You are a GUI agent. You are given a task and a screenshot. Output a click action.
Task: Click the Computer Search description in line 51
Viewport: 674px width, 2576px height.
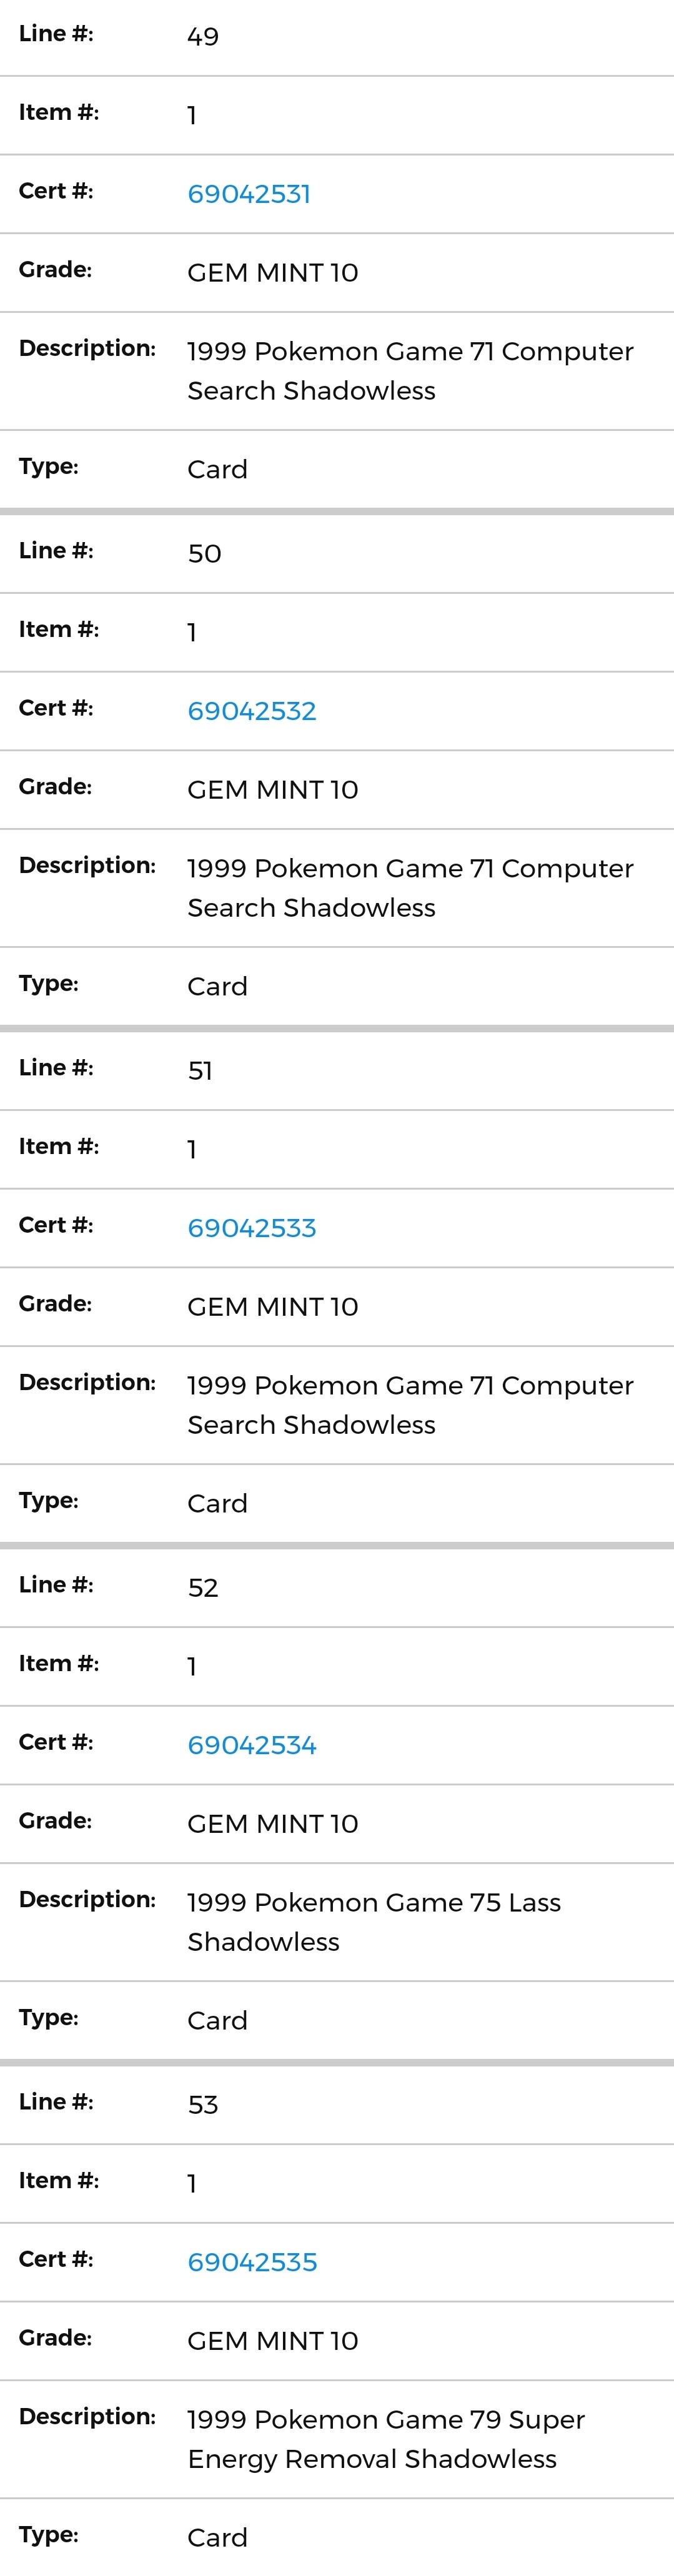[x=410, y=1405]
